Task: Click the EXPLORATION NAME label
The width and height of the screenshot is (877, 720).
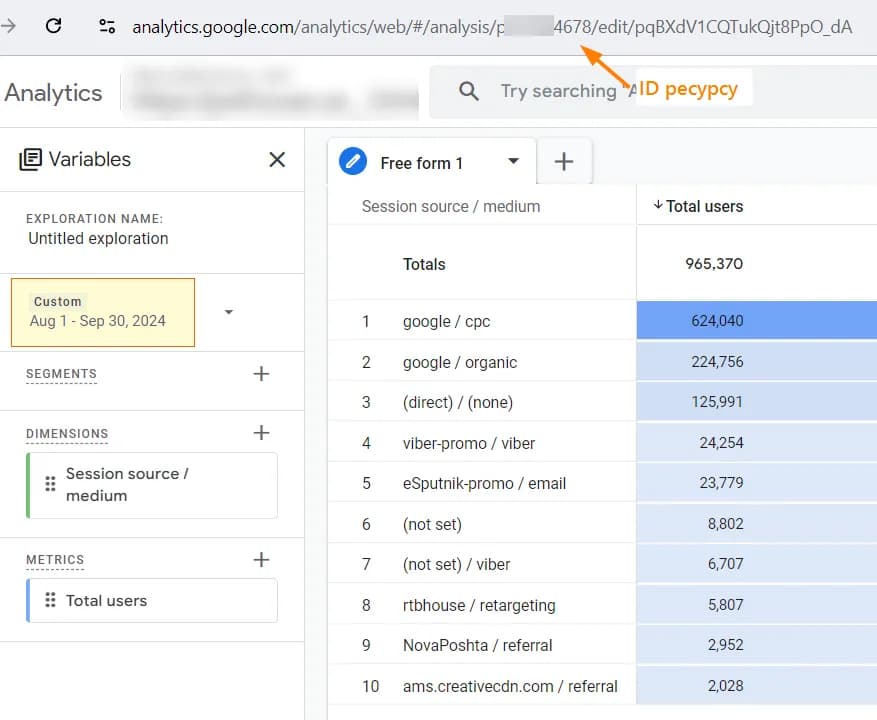Action: coord(95,219)
